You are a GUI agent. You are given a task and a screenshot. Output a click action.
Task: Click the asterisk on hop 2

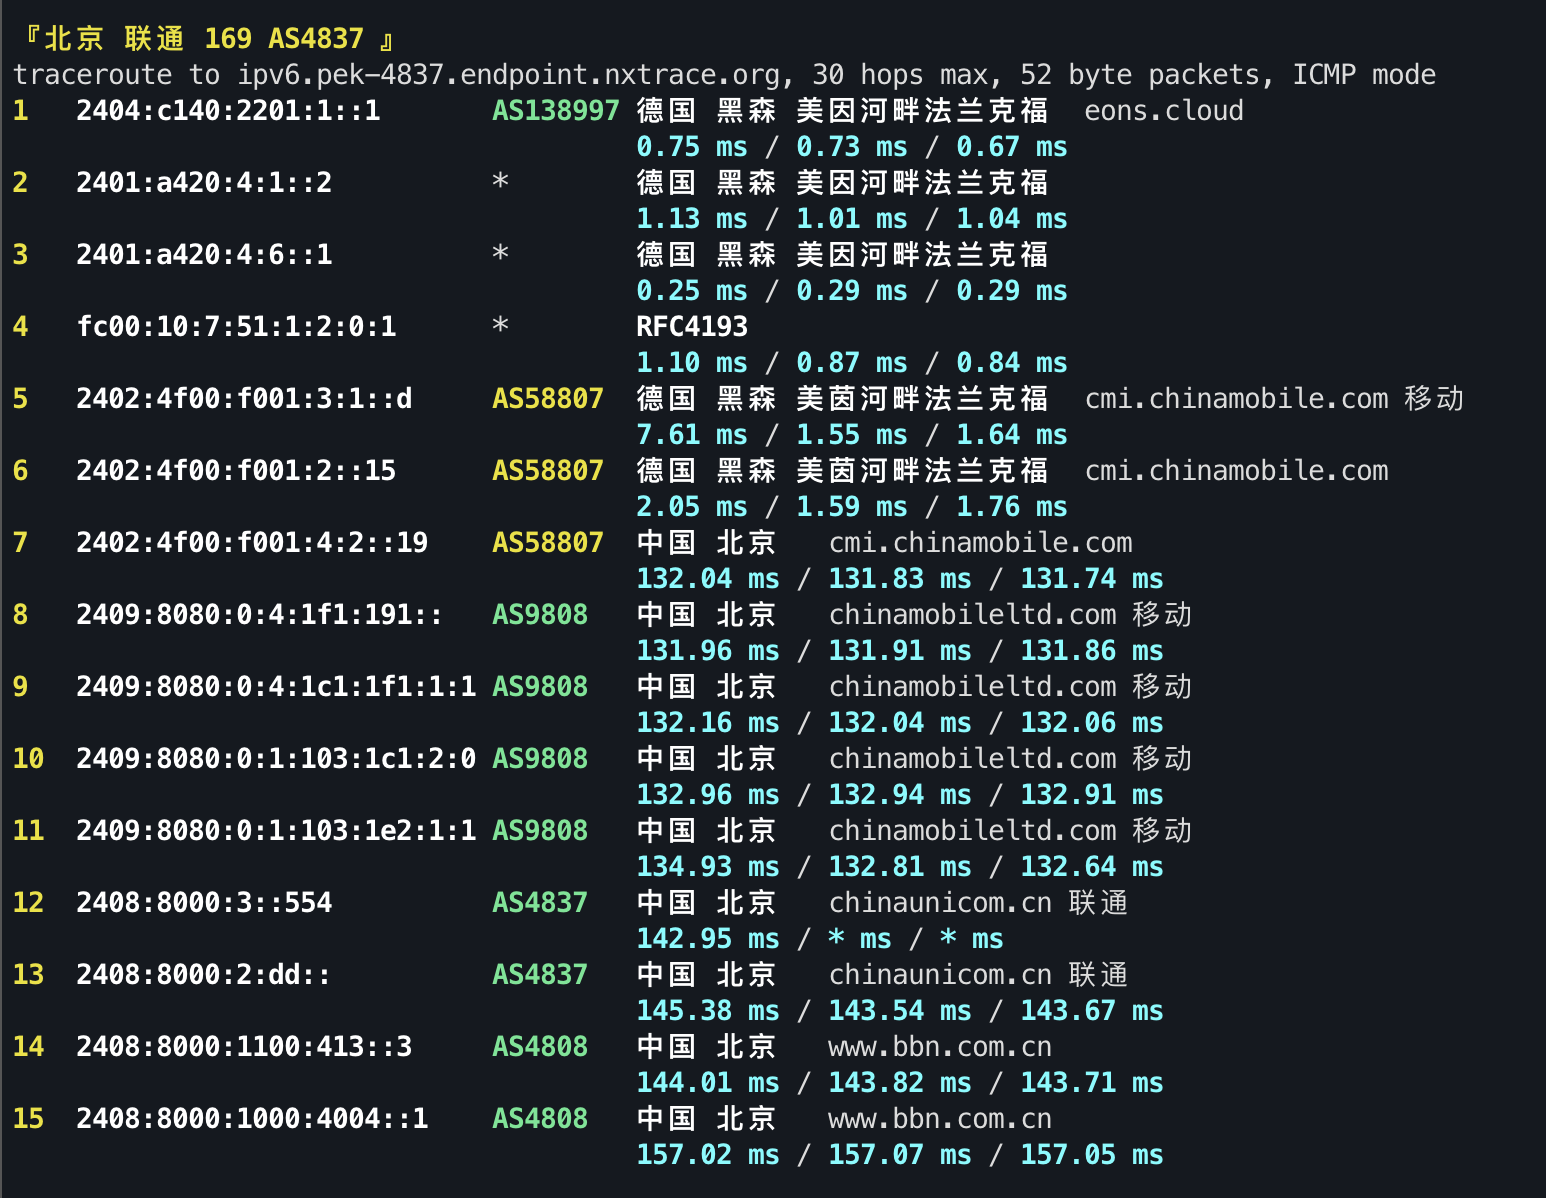(501, 183)
